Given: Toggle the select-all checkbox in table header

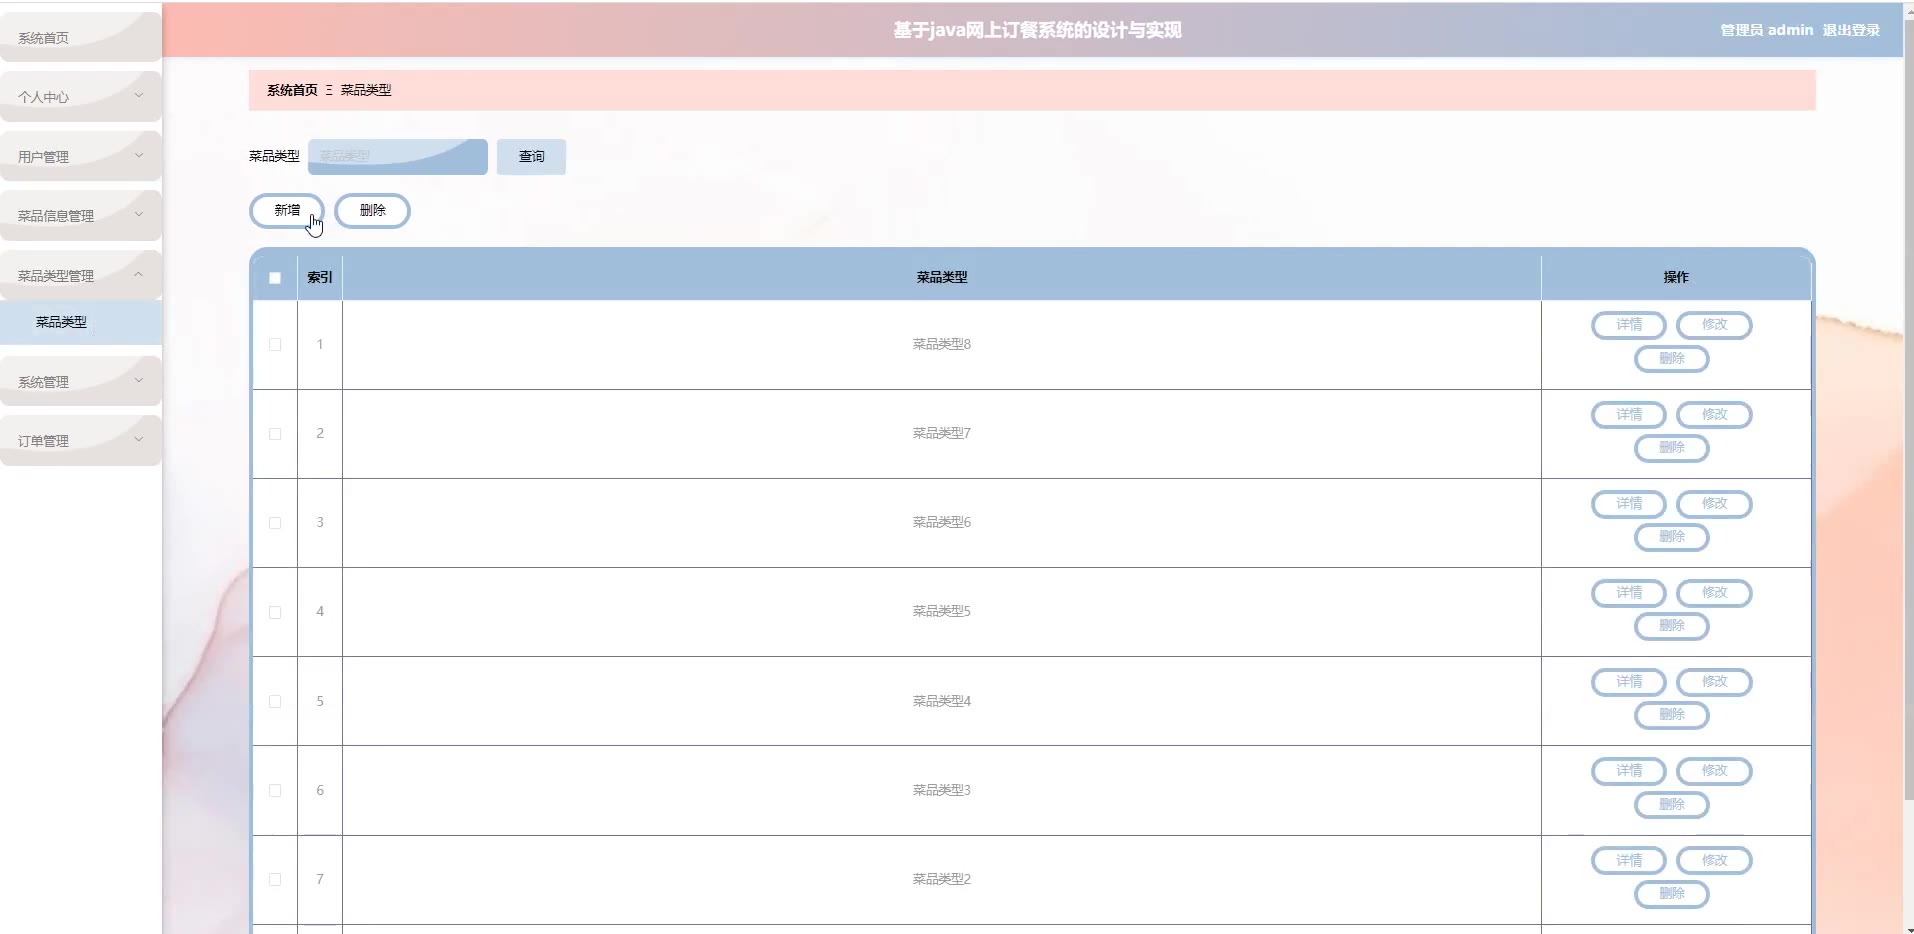Looking at the screenshot, I should coord(275,278).
